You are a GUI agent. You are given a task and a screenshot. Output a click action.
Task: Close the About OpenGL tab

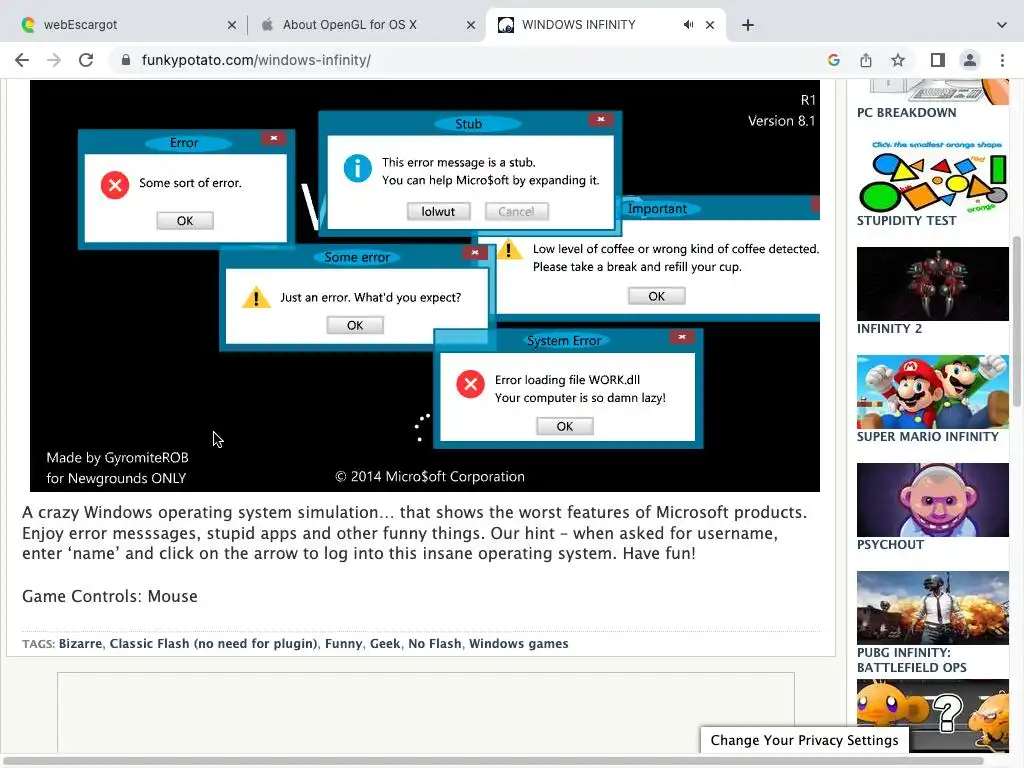pos(471,25)
